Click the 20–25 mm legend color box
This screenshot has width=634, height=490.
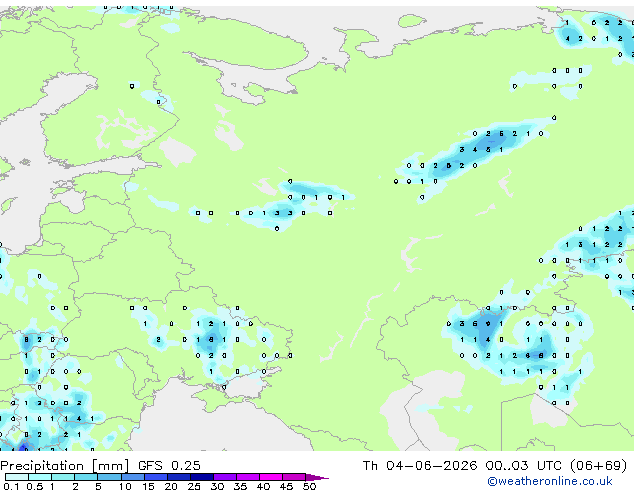(178, 477)
